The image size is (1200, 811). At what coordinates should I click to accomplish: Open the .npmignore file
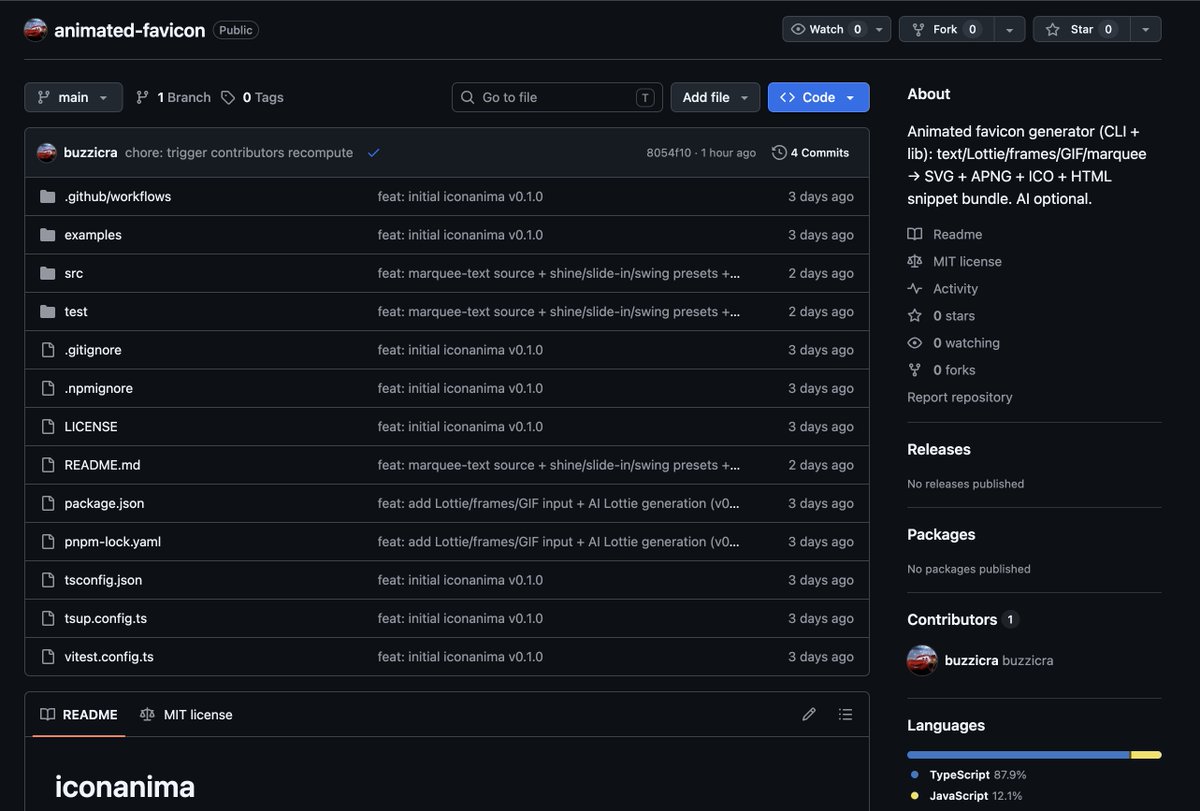99,388
